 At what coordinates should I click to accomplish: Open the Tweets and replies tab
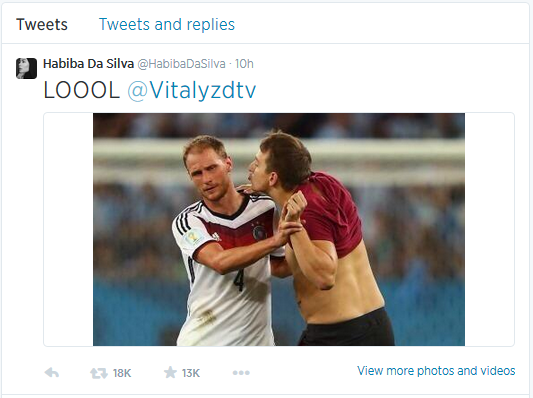pyautogui.click(x=167, y=24)
